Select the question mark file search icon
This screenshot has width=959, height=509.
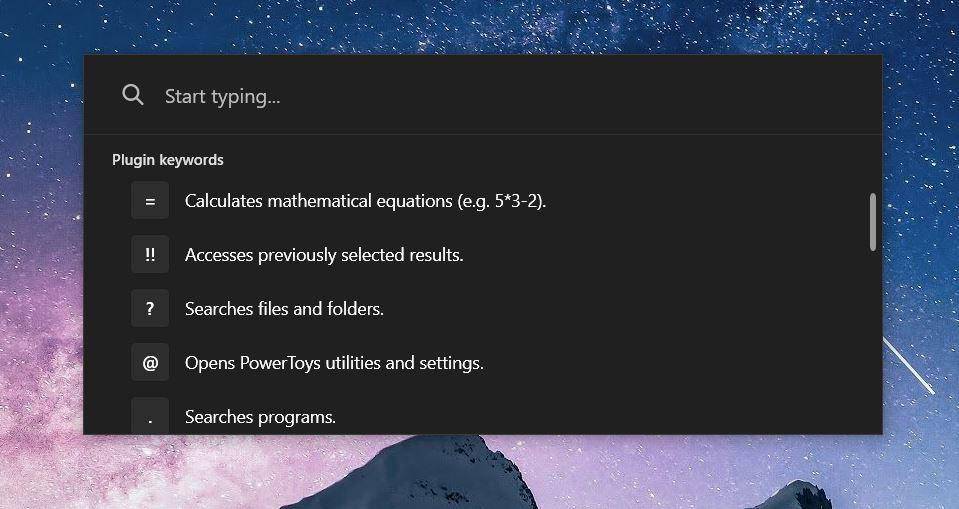point(150,308)
